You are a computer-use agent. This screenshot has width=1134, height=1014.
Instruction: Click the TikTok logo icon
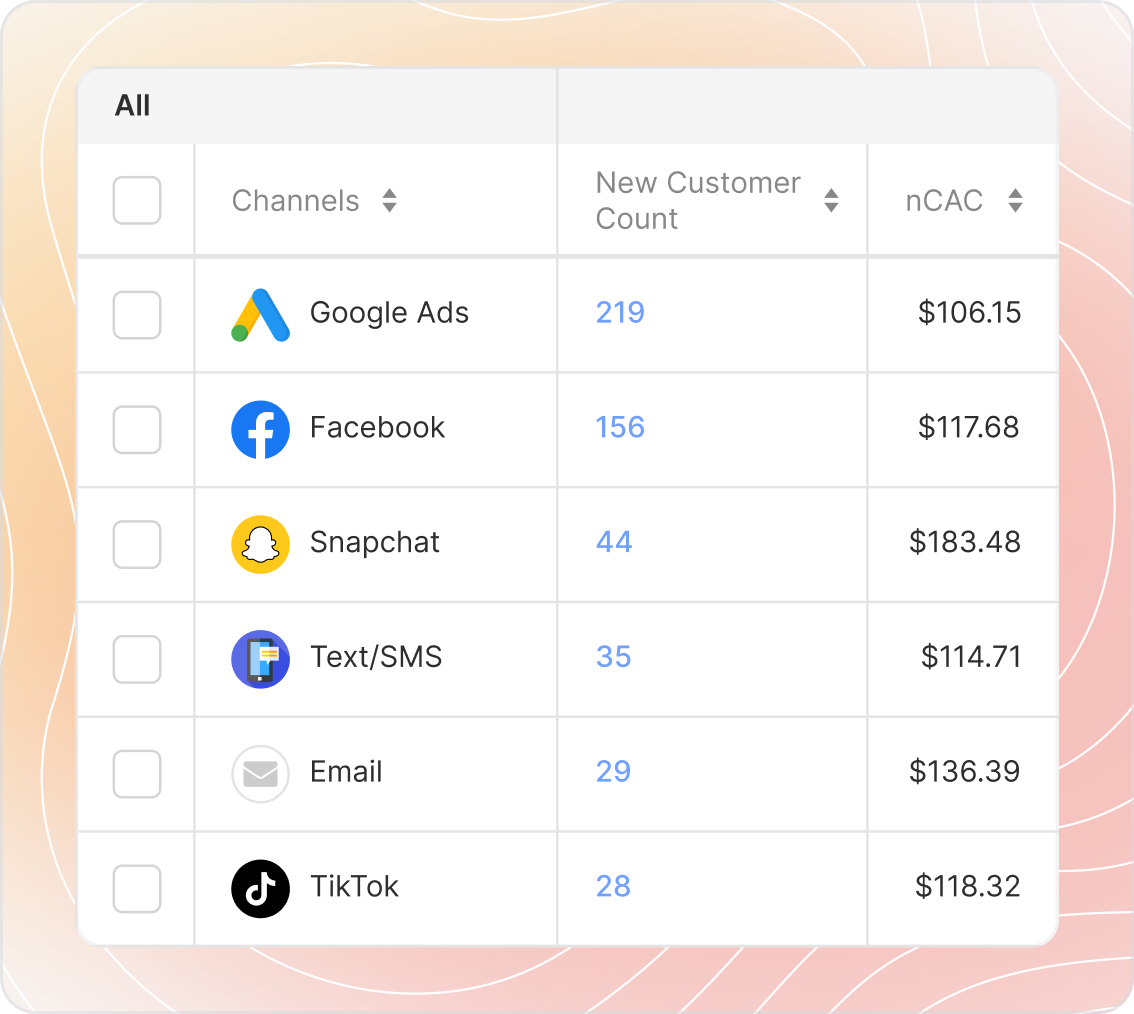[x=260, y=888]
